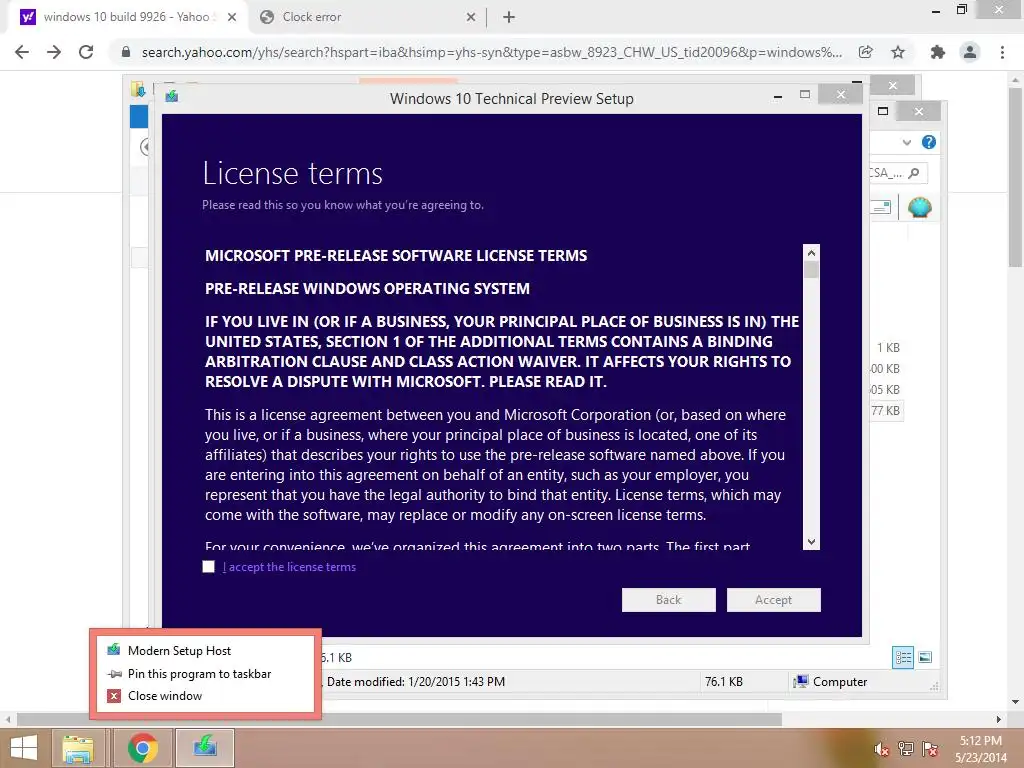Screen dimensions: 1024x768
Task: Go back in Chrome
Action: pos(22,52)
